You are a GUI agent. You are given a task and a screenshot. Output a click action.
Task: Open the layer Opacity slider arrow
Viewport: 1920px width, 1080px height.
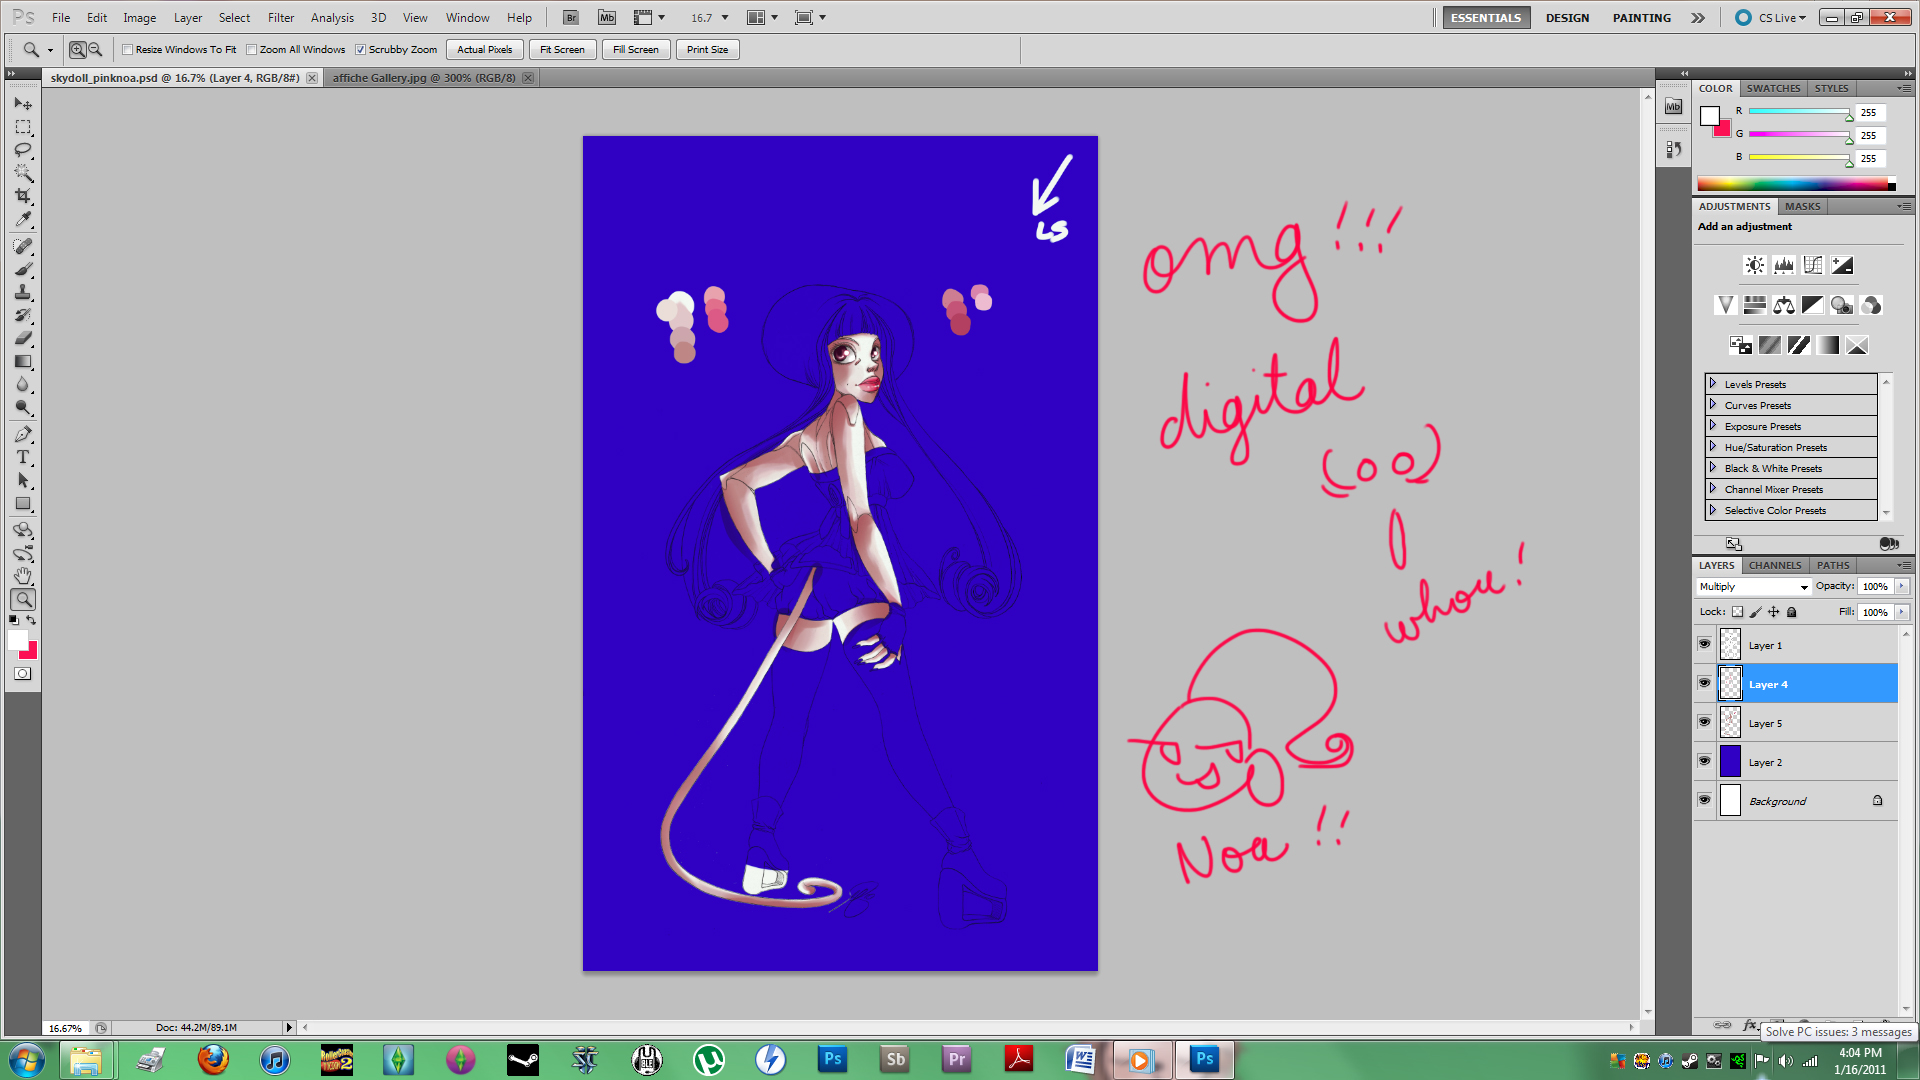[x=1902, y=587]
